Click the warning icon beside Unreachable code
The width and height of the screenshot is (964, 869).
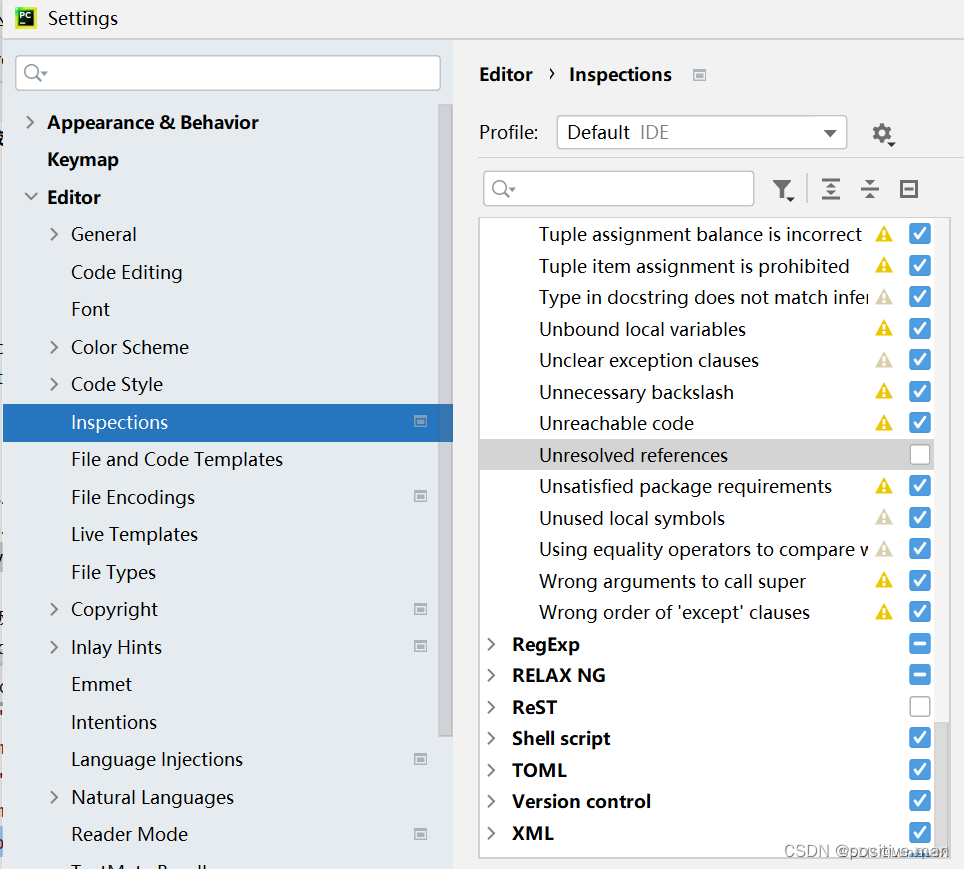884,423
